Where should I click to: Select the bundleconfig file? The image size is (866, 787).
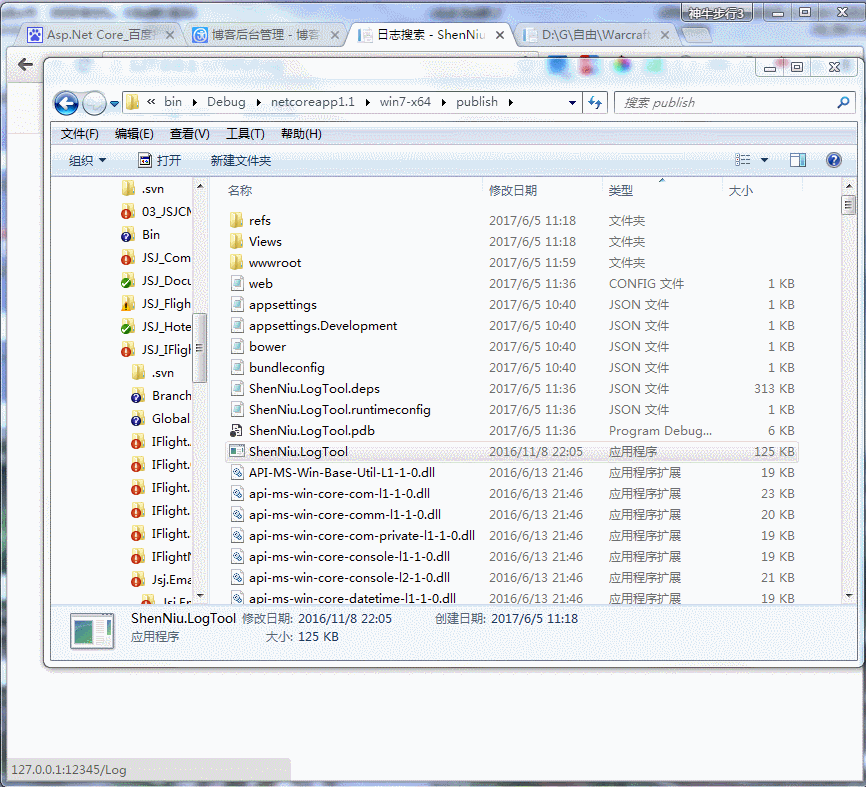pos(287,368)
